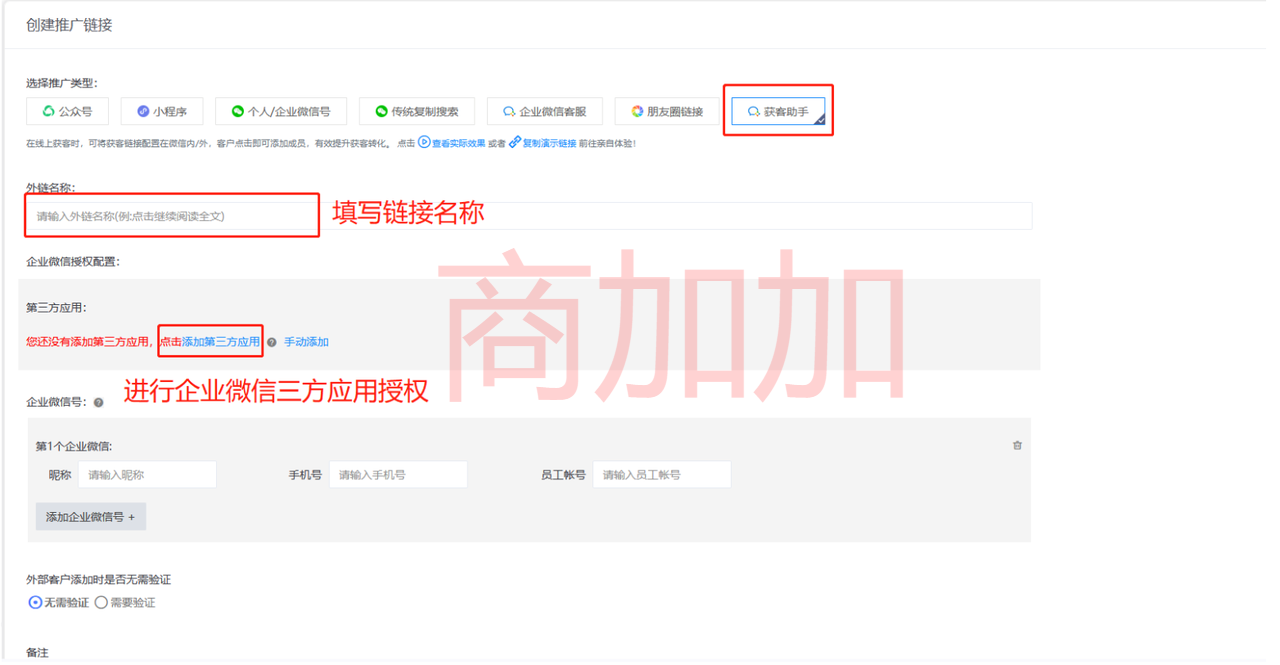Click the 昵称 input field
The width and height of the screenshot is (1280, 665).
coord(147,474)
